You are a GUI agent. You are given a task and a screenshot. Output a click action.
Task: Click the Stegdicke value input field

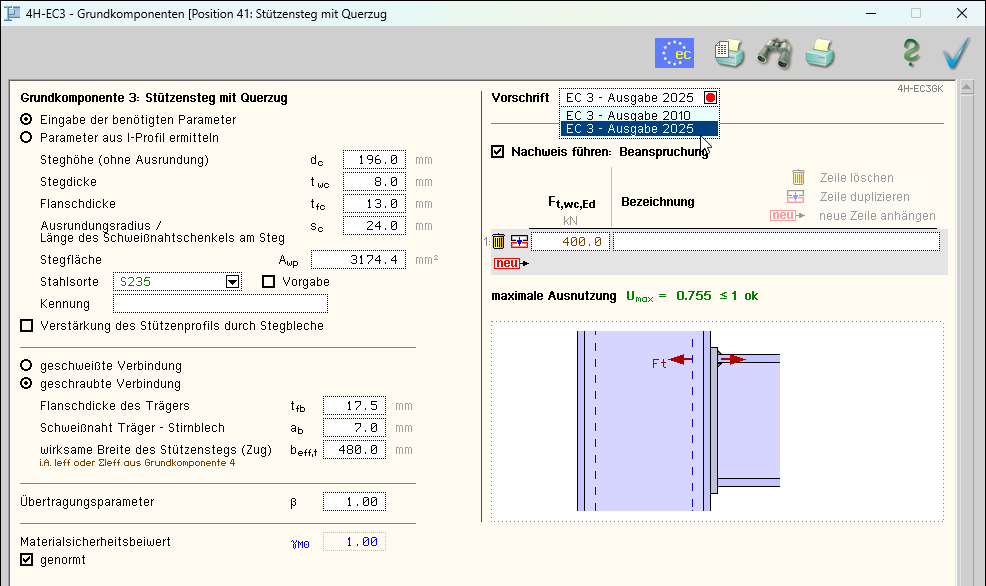(x=374, y=182)
